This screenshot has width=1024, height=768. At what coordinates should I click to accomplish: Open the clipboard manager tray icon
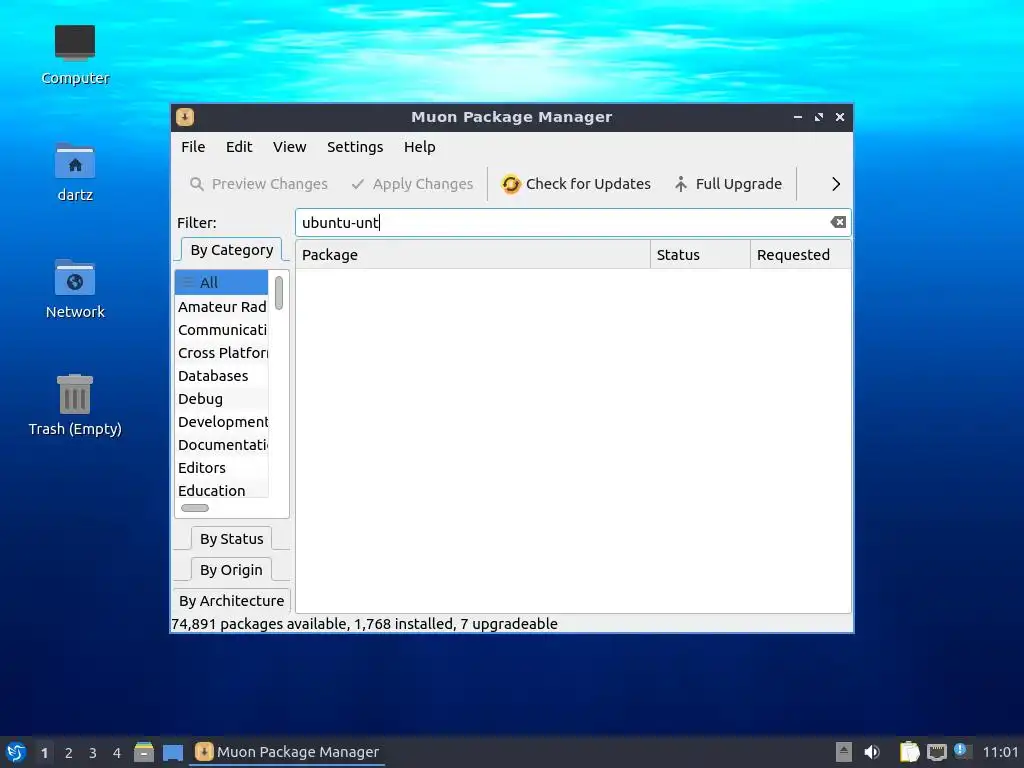tap(909, 752)
